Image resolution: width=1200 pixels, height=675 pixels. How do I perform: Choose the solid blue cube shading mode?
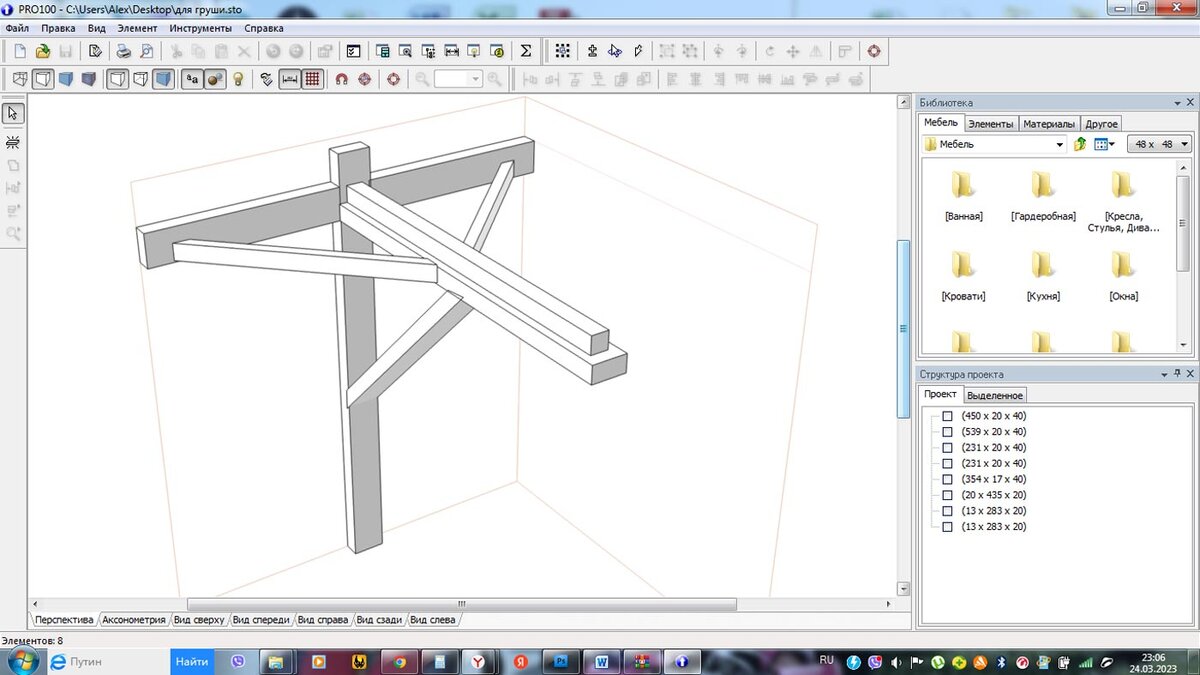(x=66, y=79)
